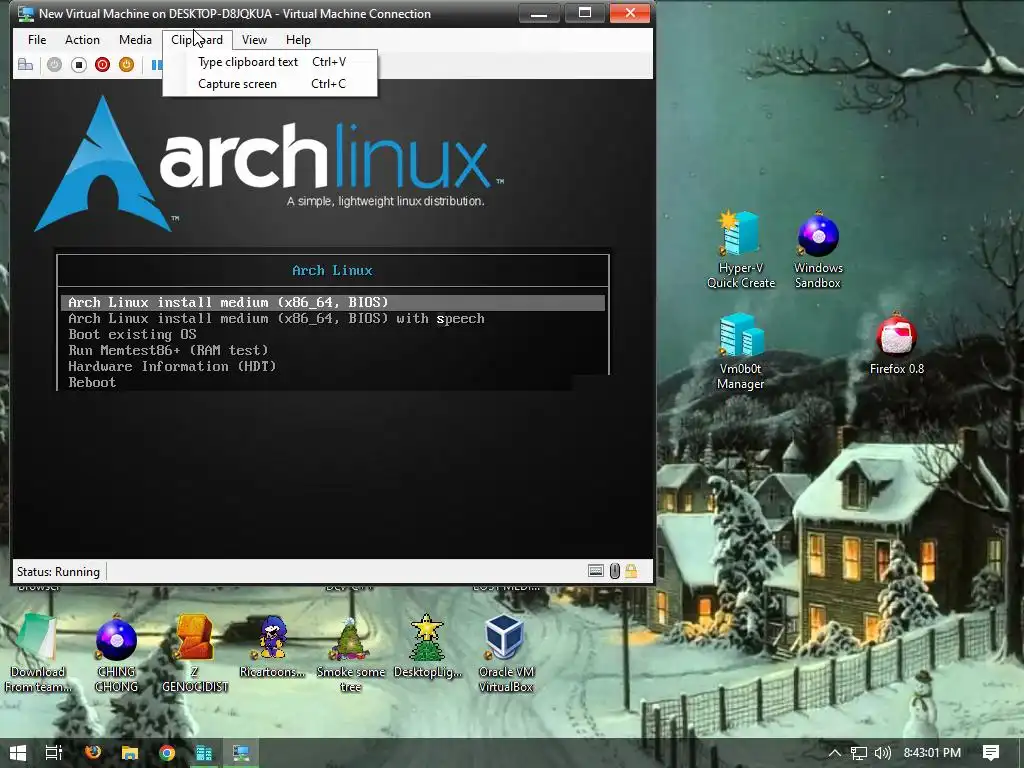Maximize the Virtual Machine Connection window
This screenshot has width=1024, height=768.
pyautogui.click(x=584, y=13)
